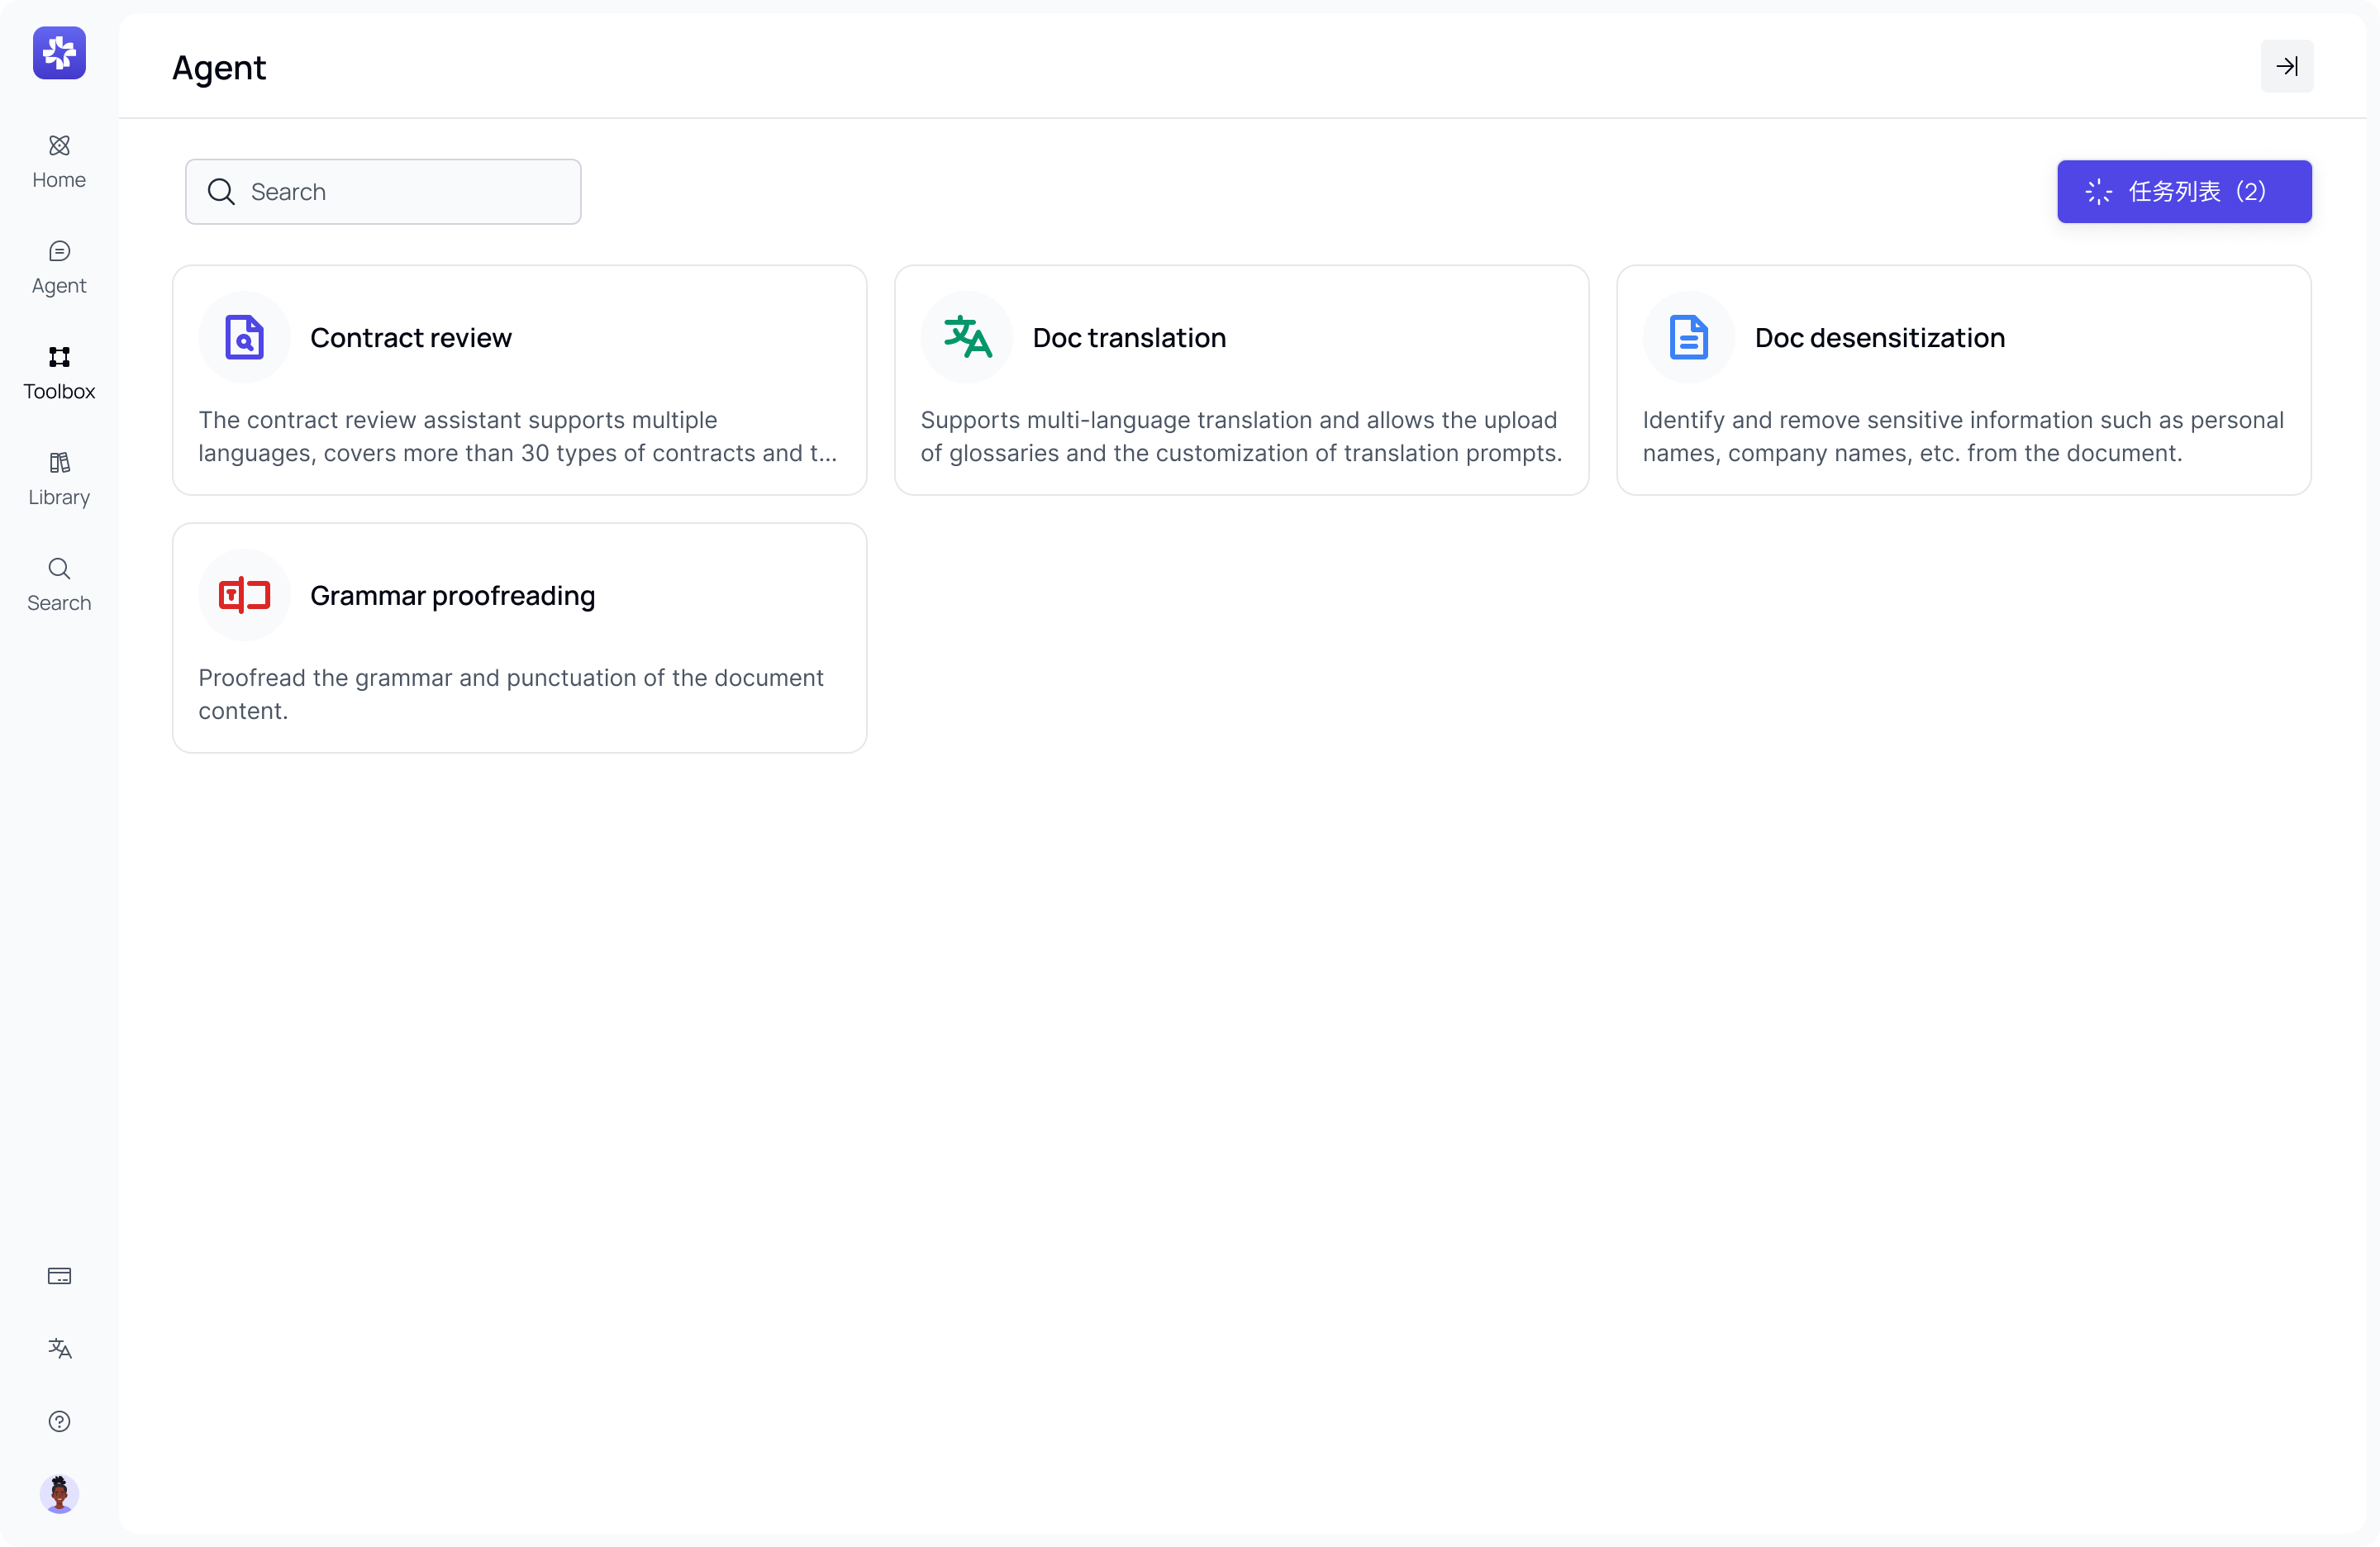Click the billing card icon in sidebar

pos(59,1276)
